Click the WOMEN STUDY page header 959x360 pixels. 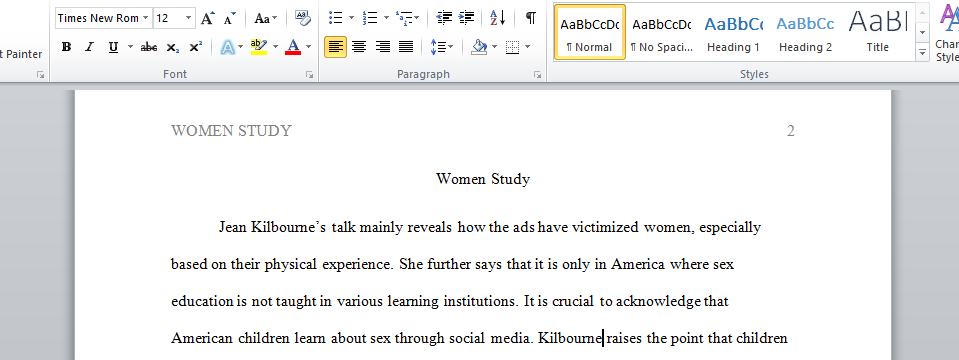point(232,131)
